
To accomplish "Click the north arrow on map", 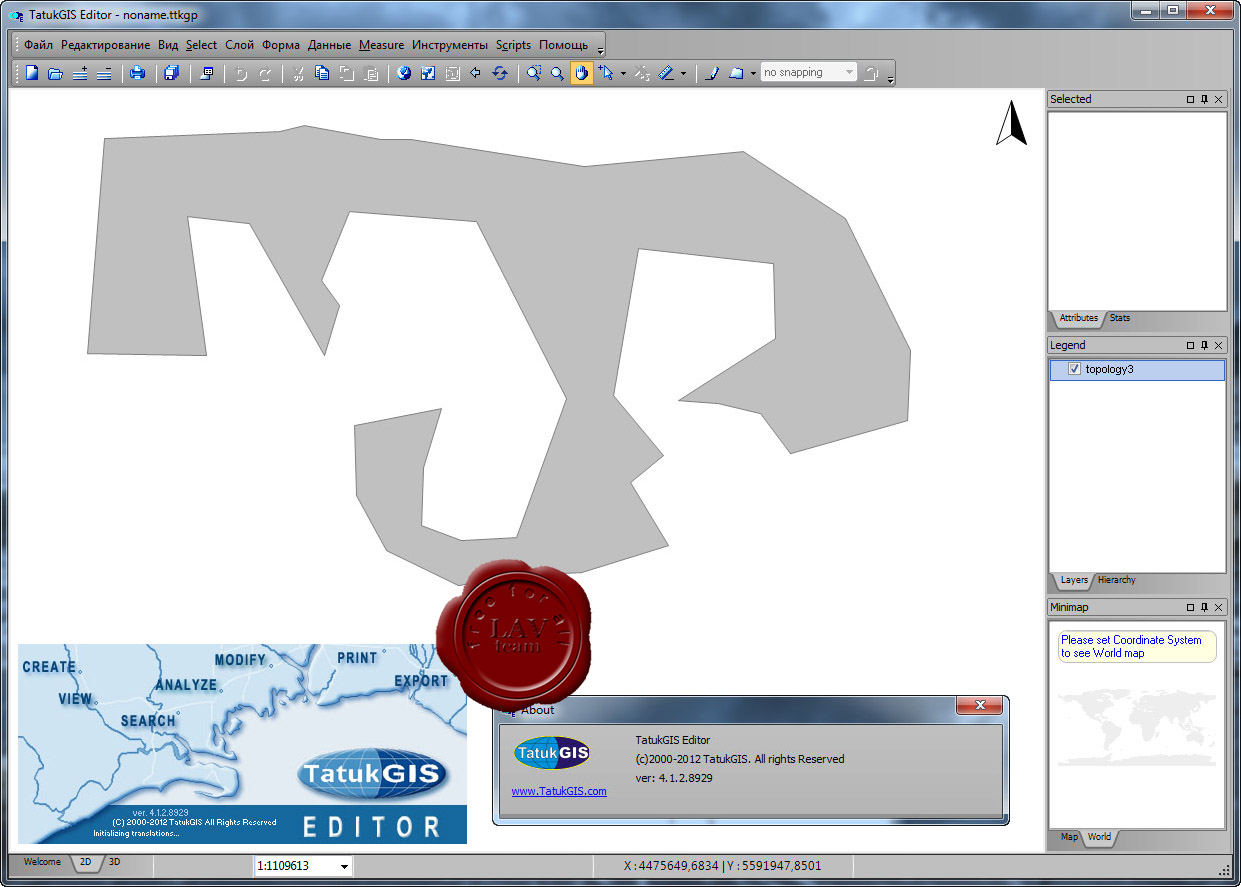I will coord(1011,123).
